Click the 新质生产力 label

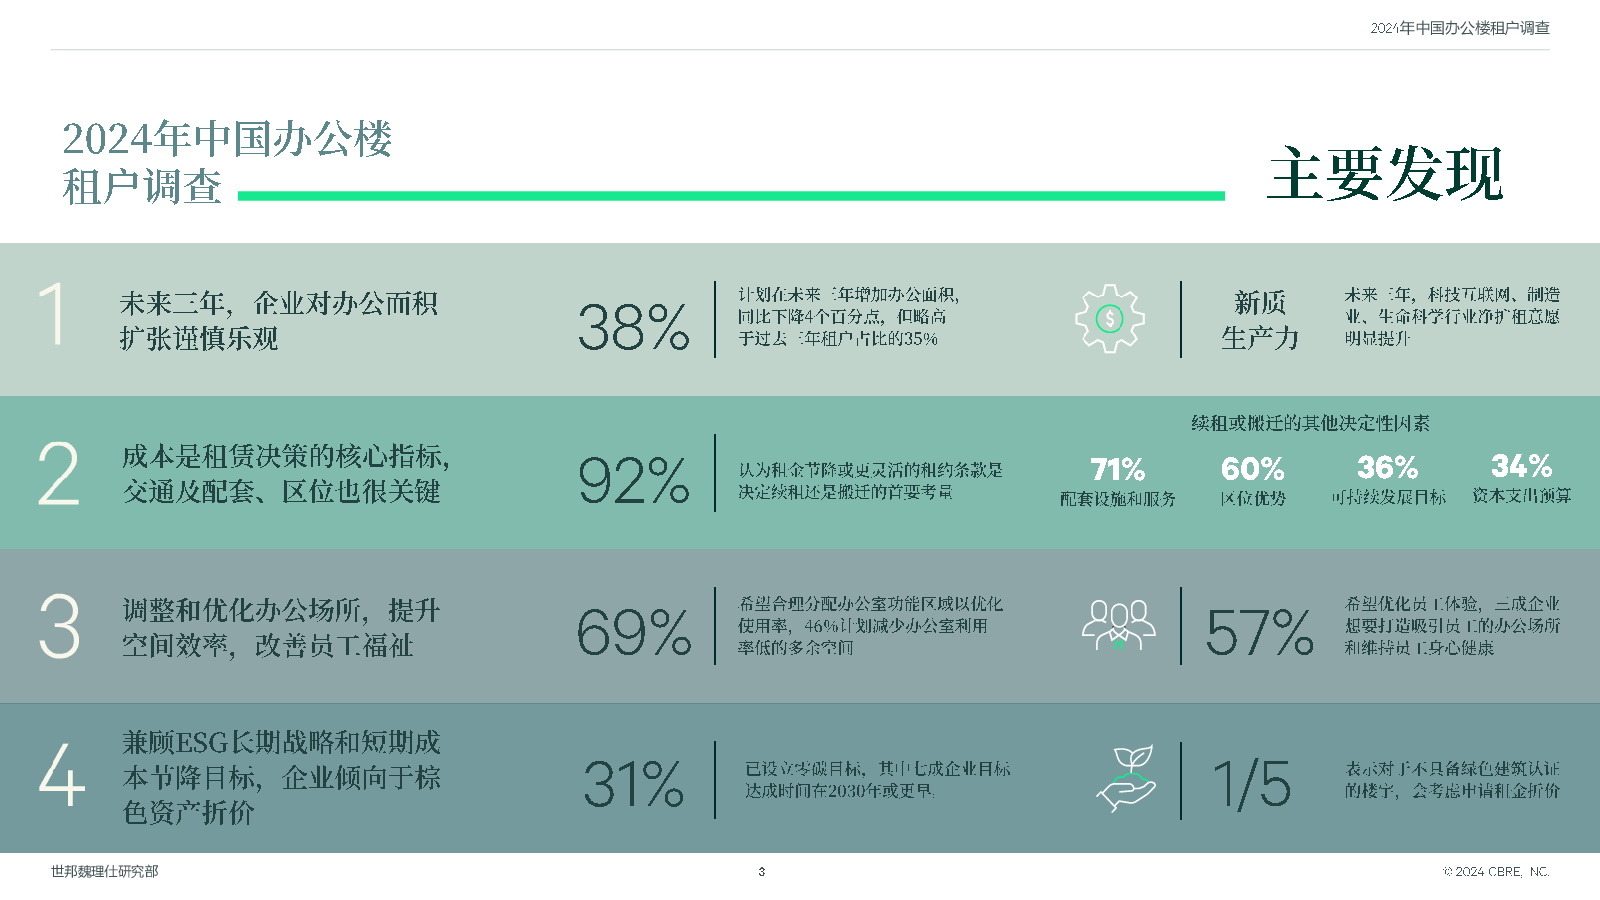[1260, 320]
